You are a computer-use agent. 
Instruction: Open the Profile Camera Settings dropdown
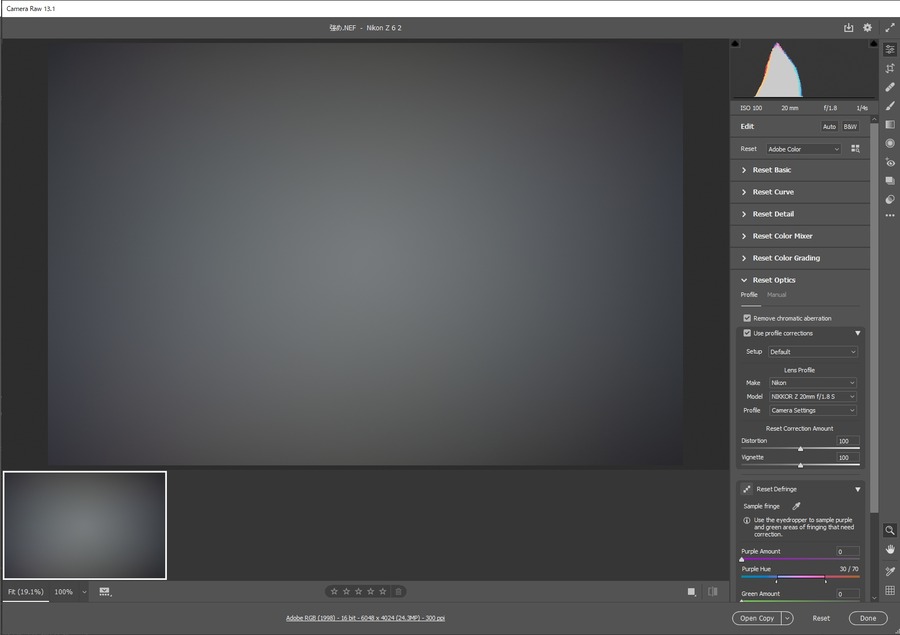click(x=813, y=411)
